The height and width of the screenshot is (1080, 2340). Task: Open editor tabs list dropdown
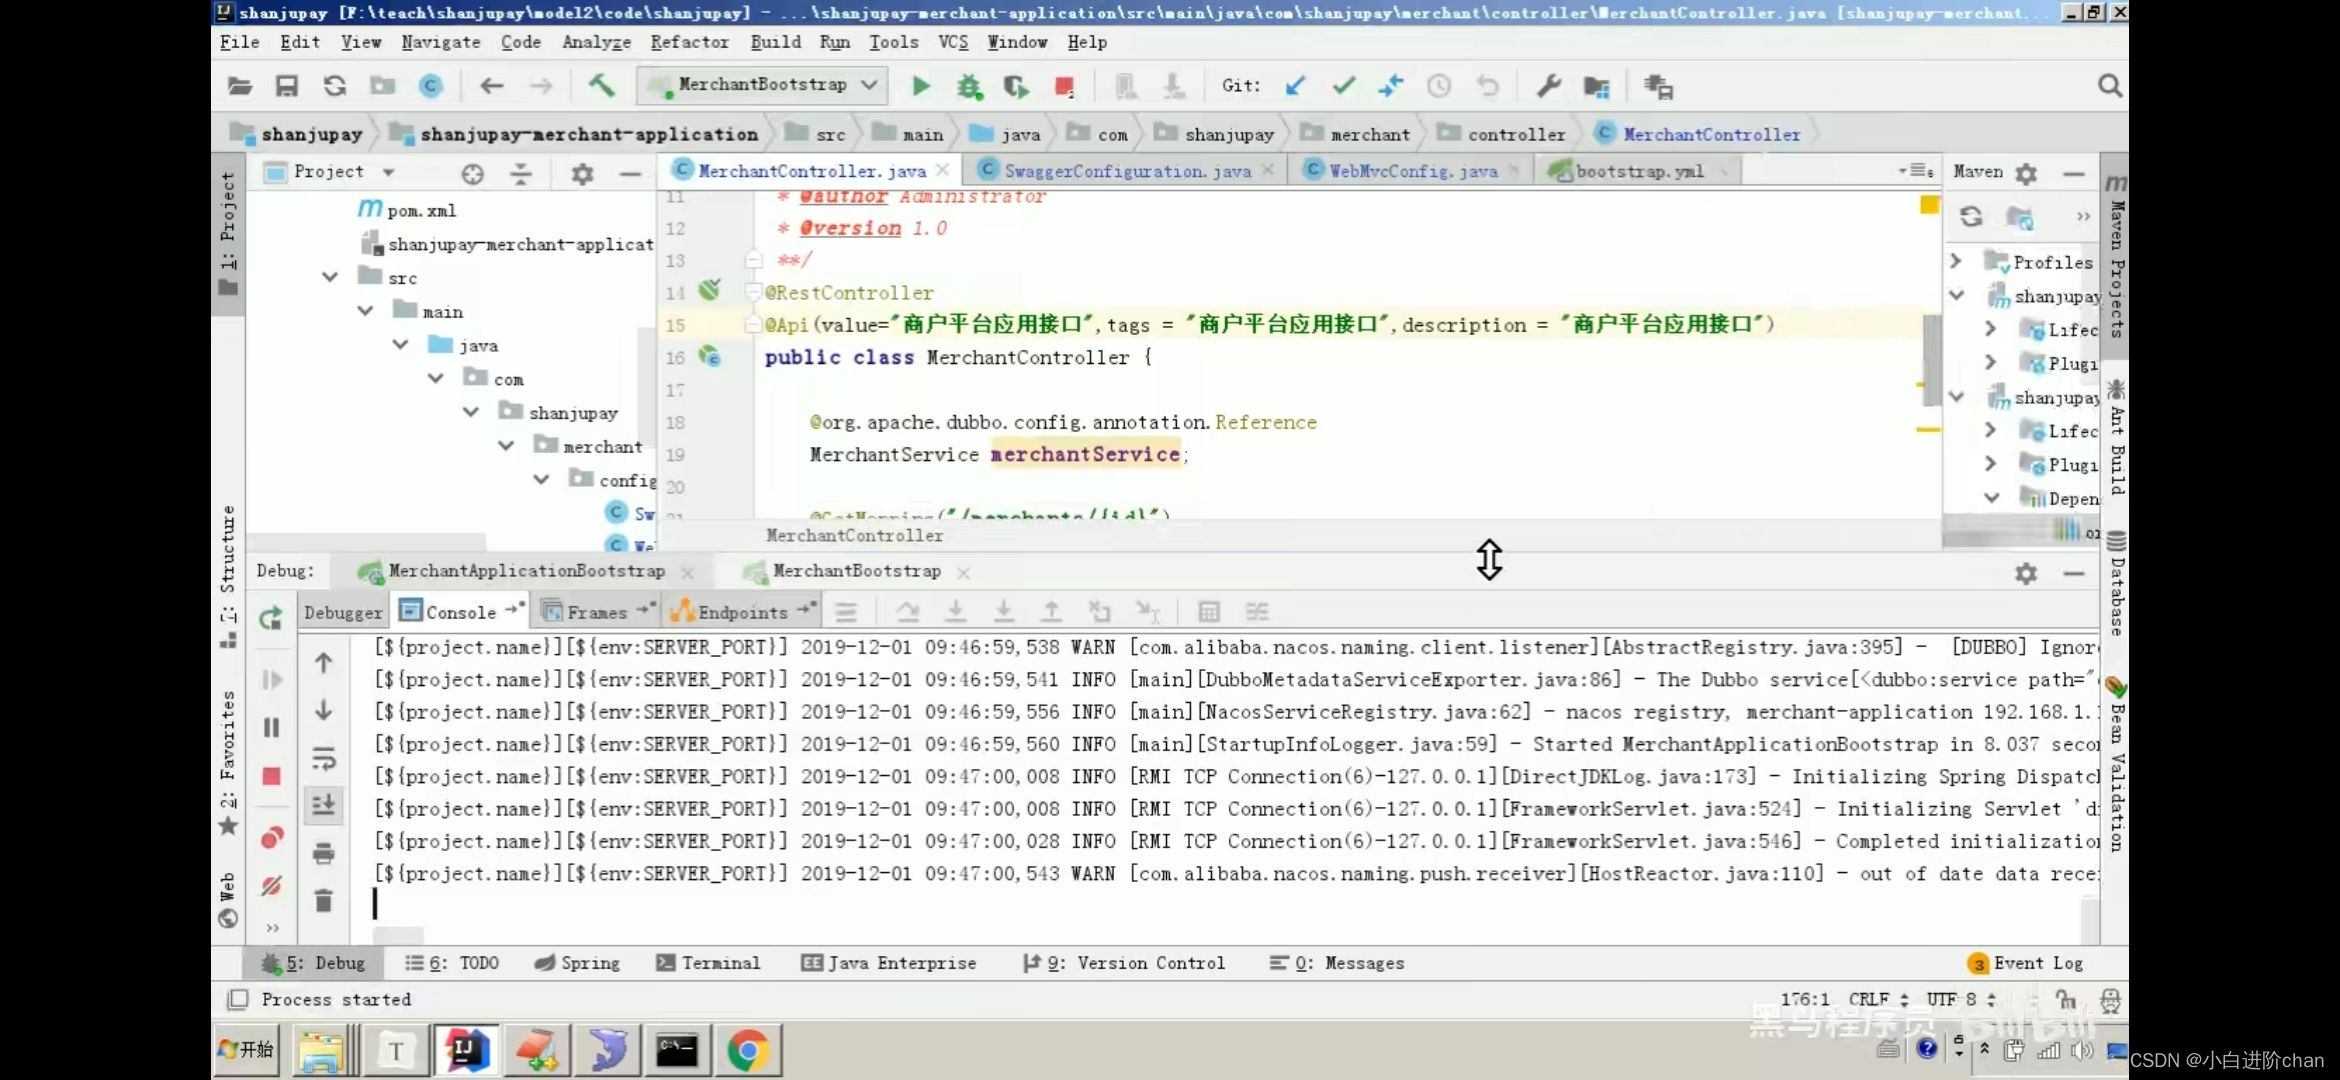(1916, 171)
